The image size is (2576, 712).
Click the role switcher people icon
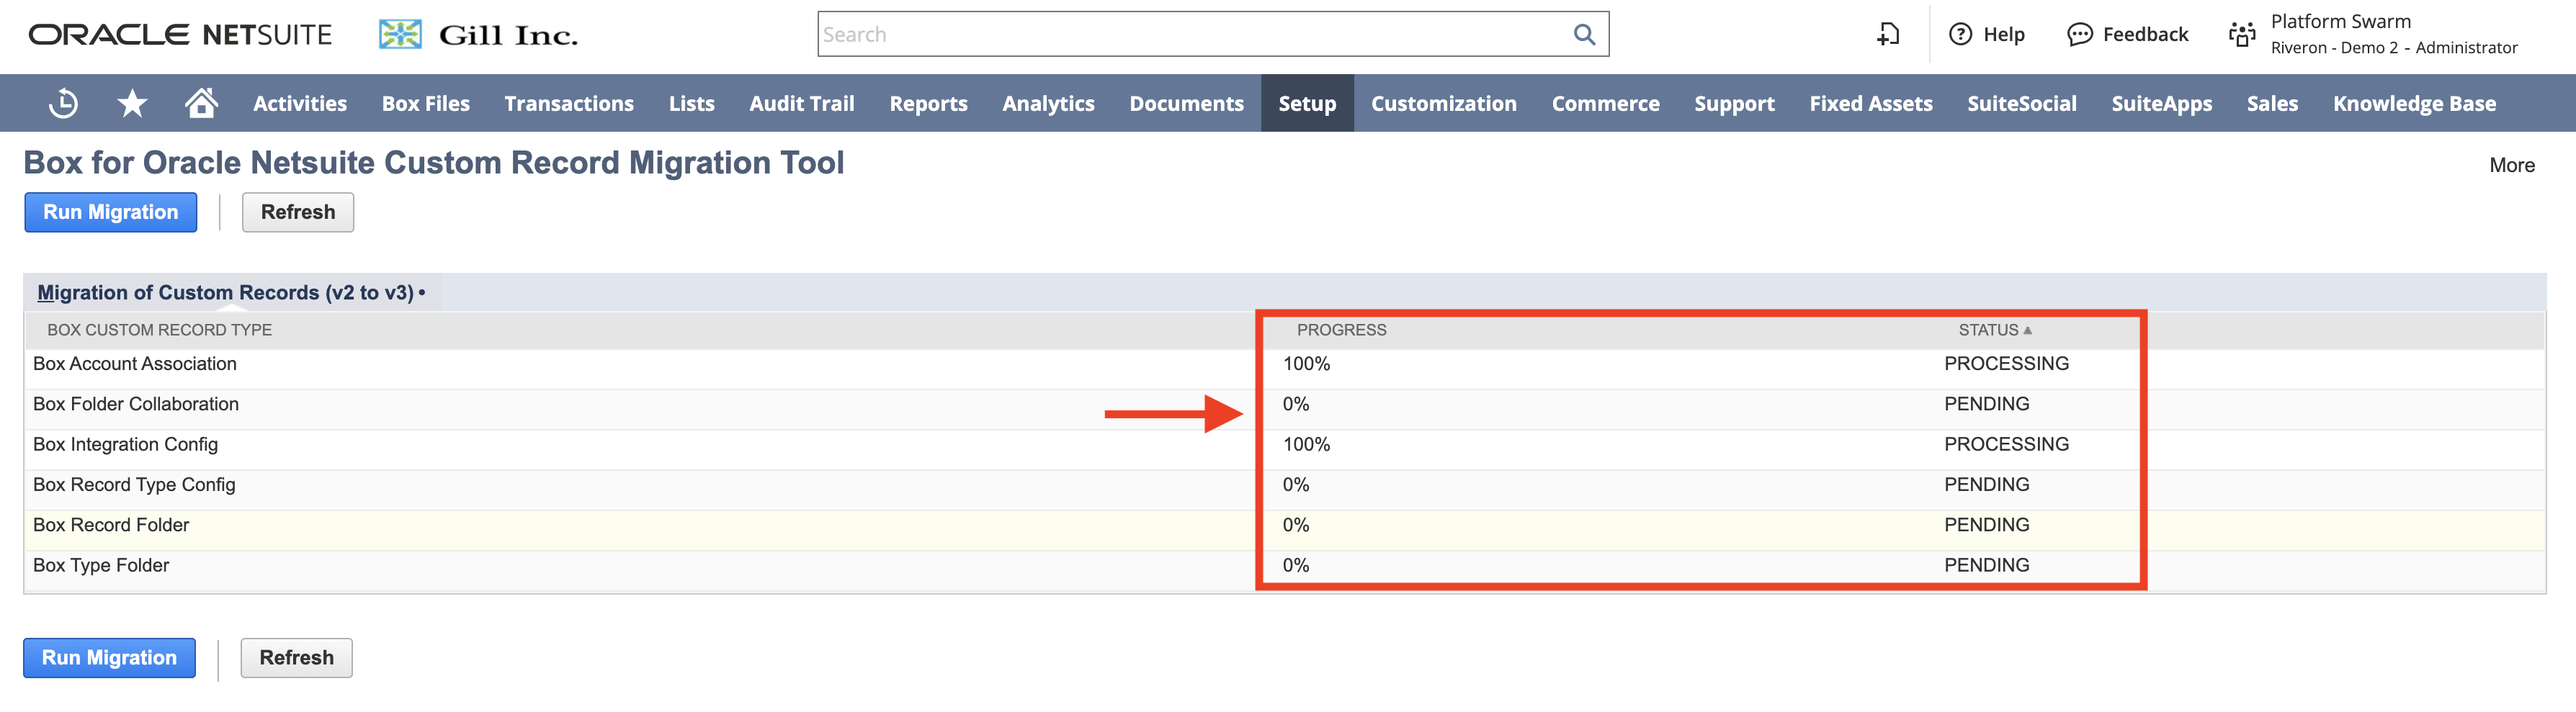pos(2242,34)
